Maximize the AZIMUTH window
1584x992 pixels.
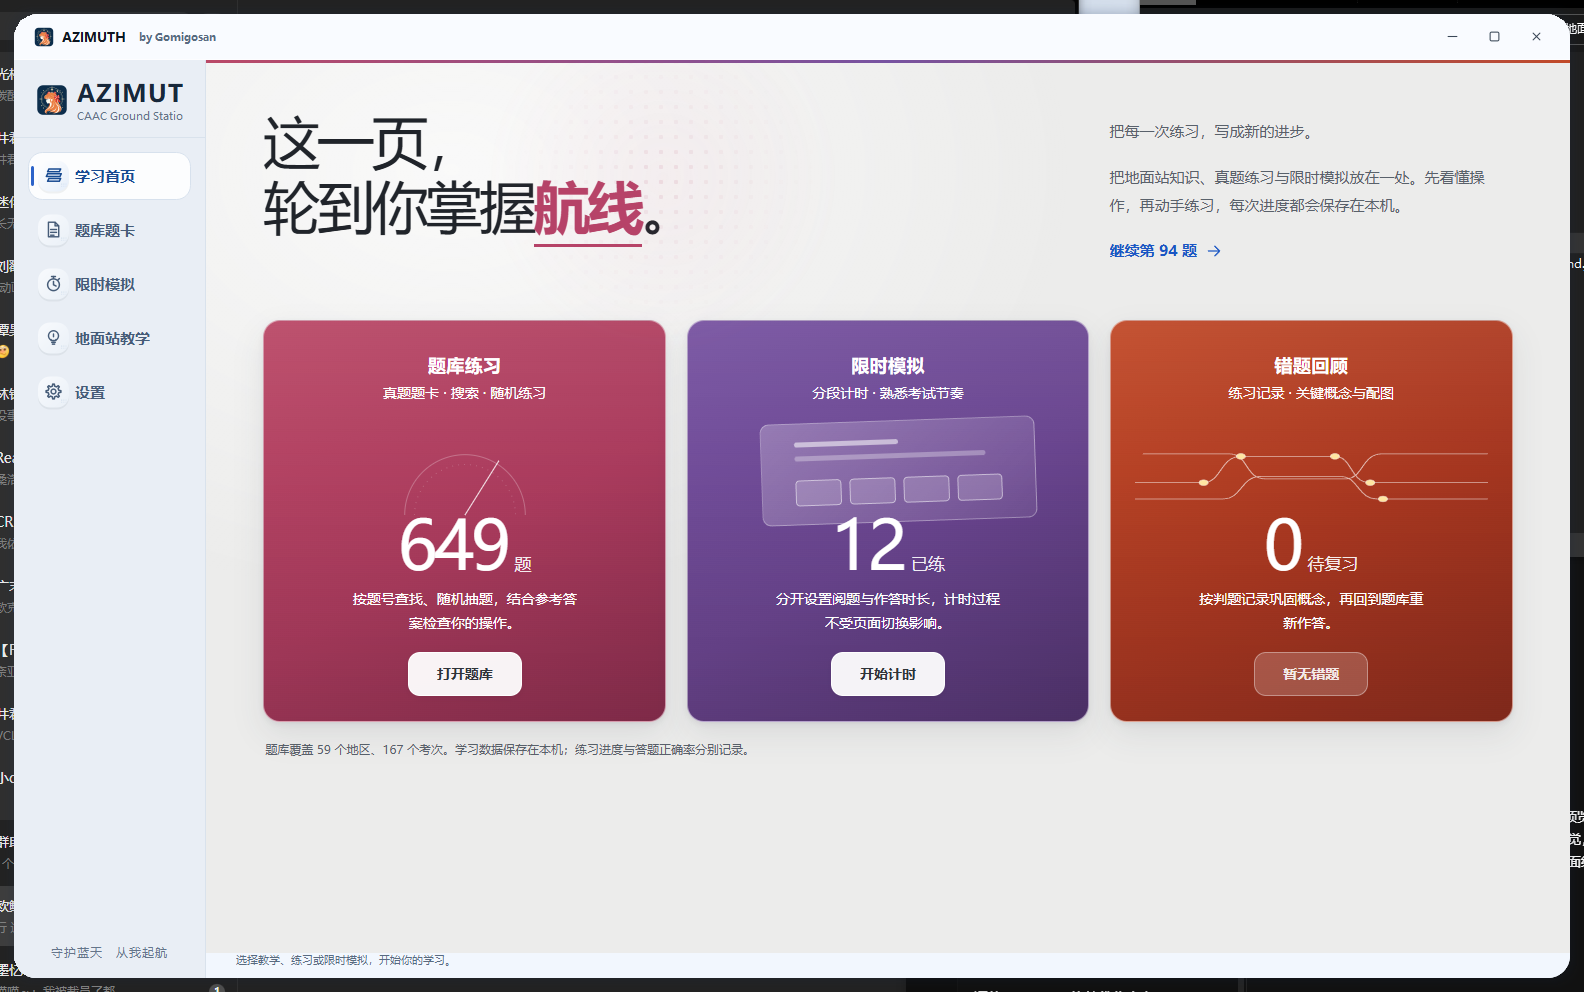click(x=1494, y=37)
